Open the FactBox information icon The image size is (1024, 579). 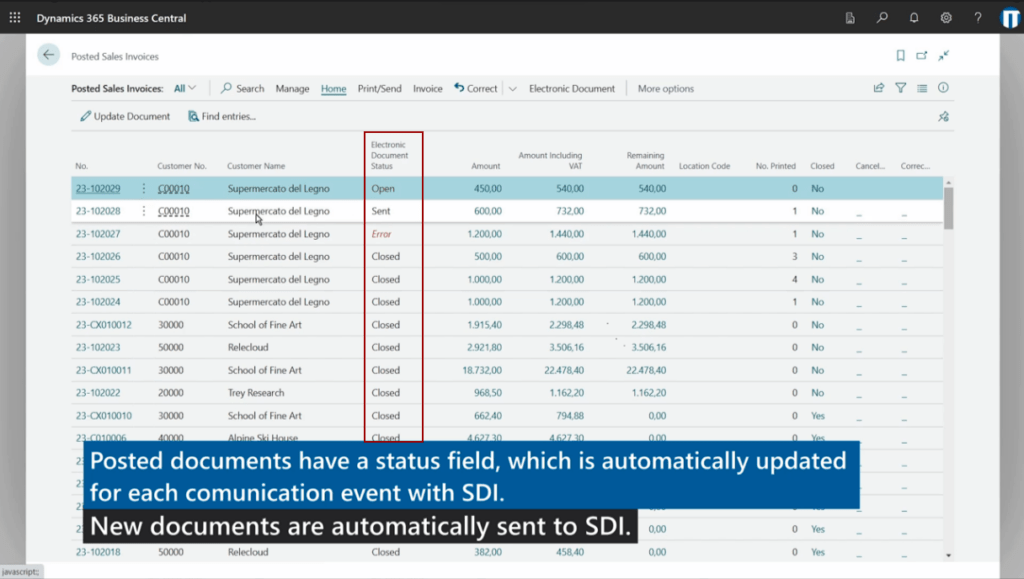943,87
